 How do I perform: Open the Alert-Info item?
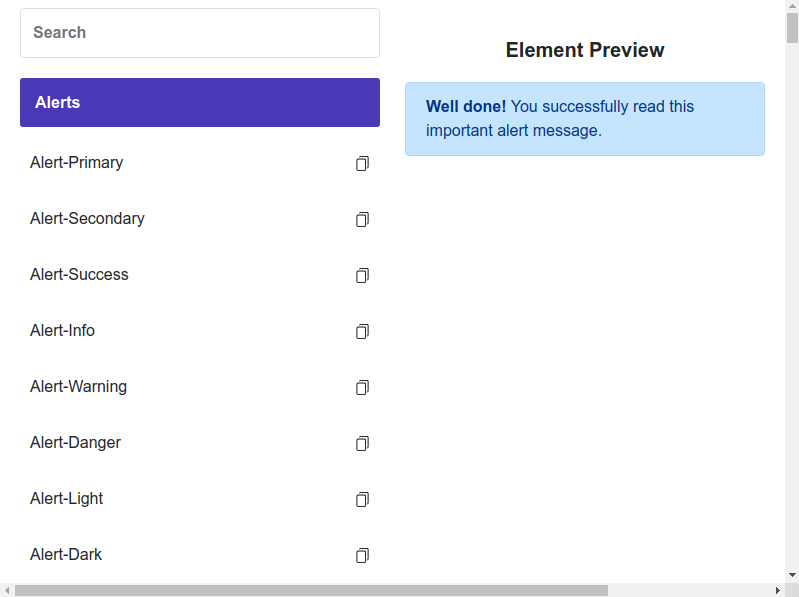(x=62, y=331)
